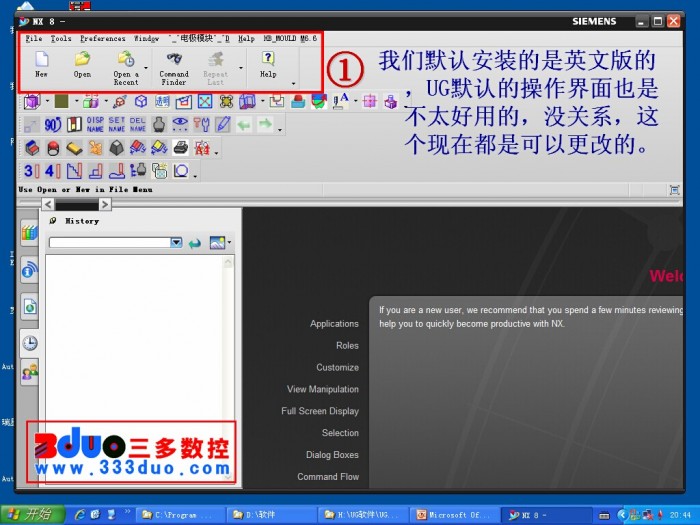Open the Window menu
This screenshot has width=700, height=525.
pyautogui.click(x=147, y=38)
